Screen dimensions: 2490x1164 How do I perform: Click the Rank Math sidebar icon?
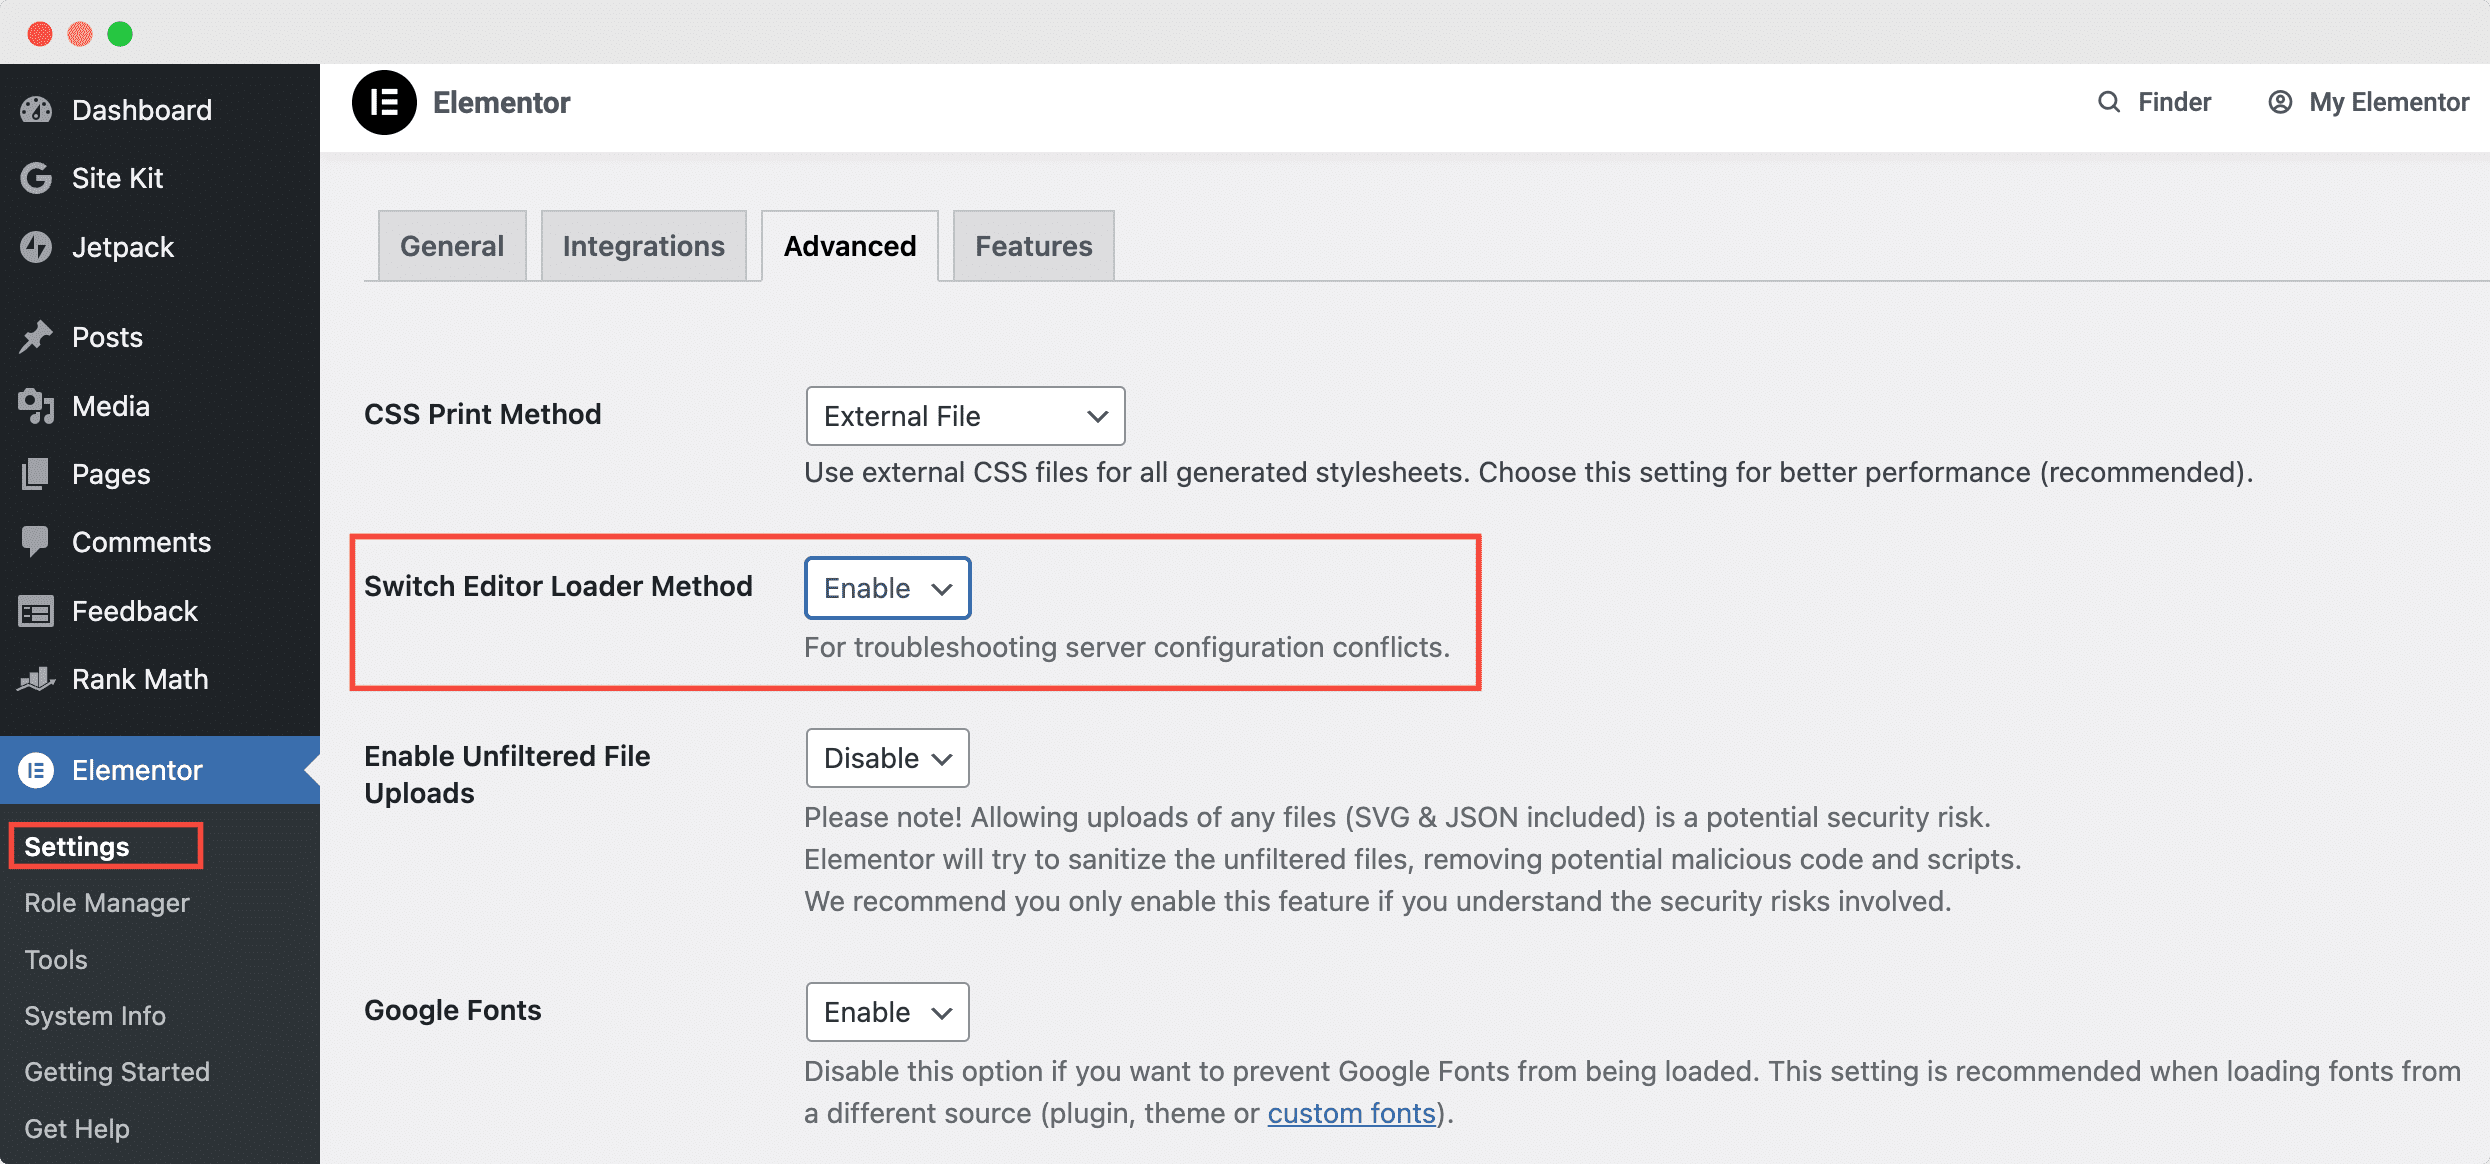(36, 679)
